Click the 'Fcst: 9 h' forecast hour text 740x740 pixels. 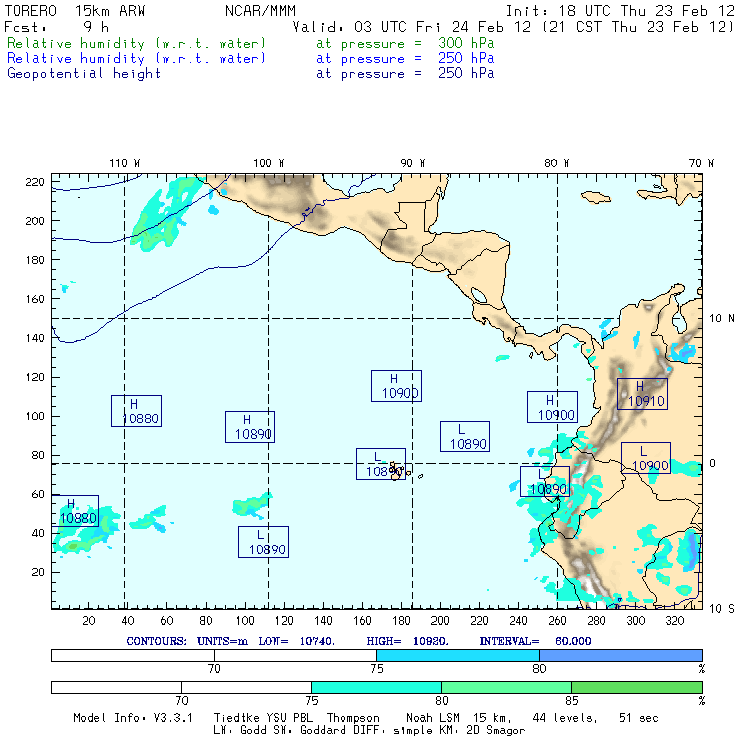click(x=56, y=27)
